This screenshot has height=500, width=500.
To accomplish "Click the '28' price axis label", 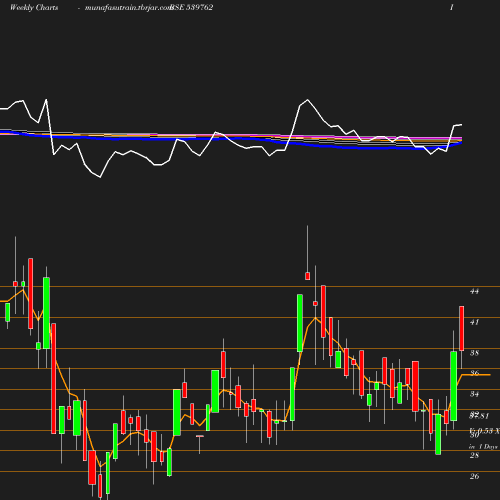I will pos(474,455).
